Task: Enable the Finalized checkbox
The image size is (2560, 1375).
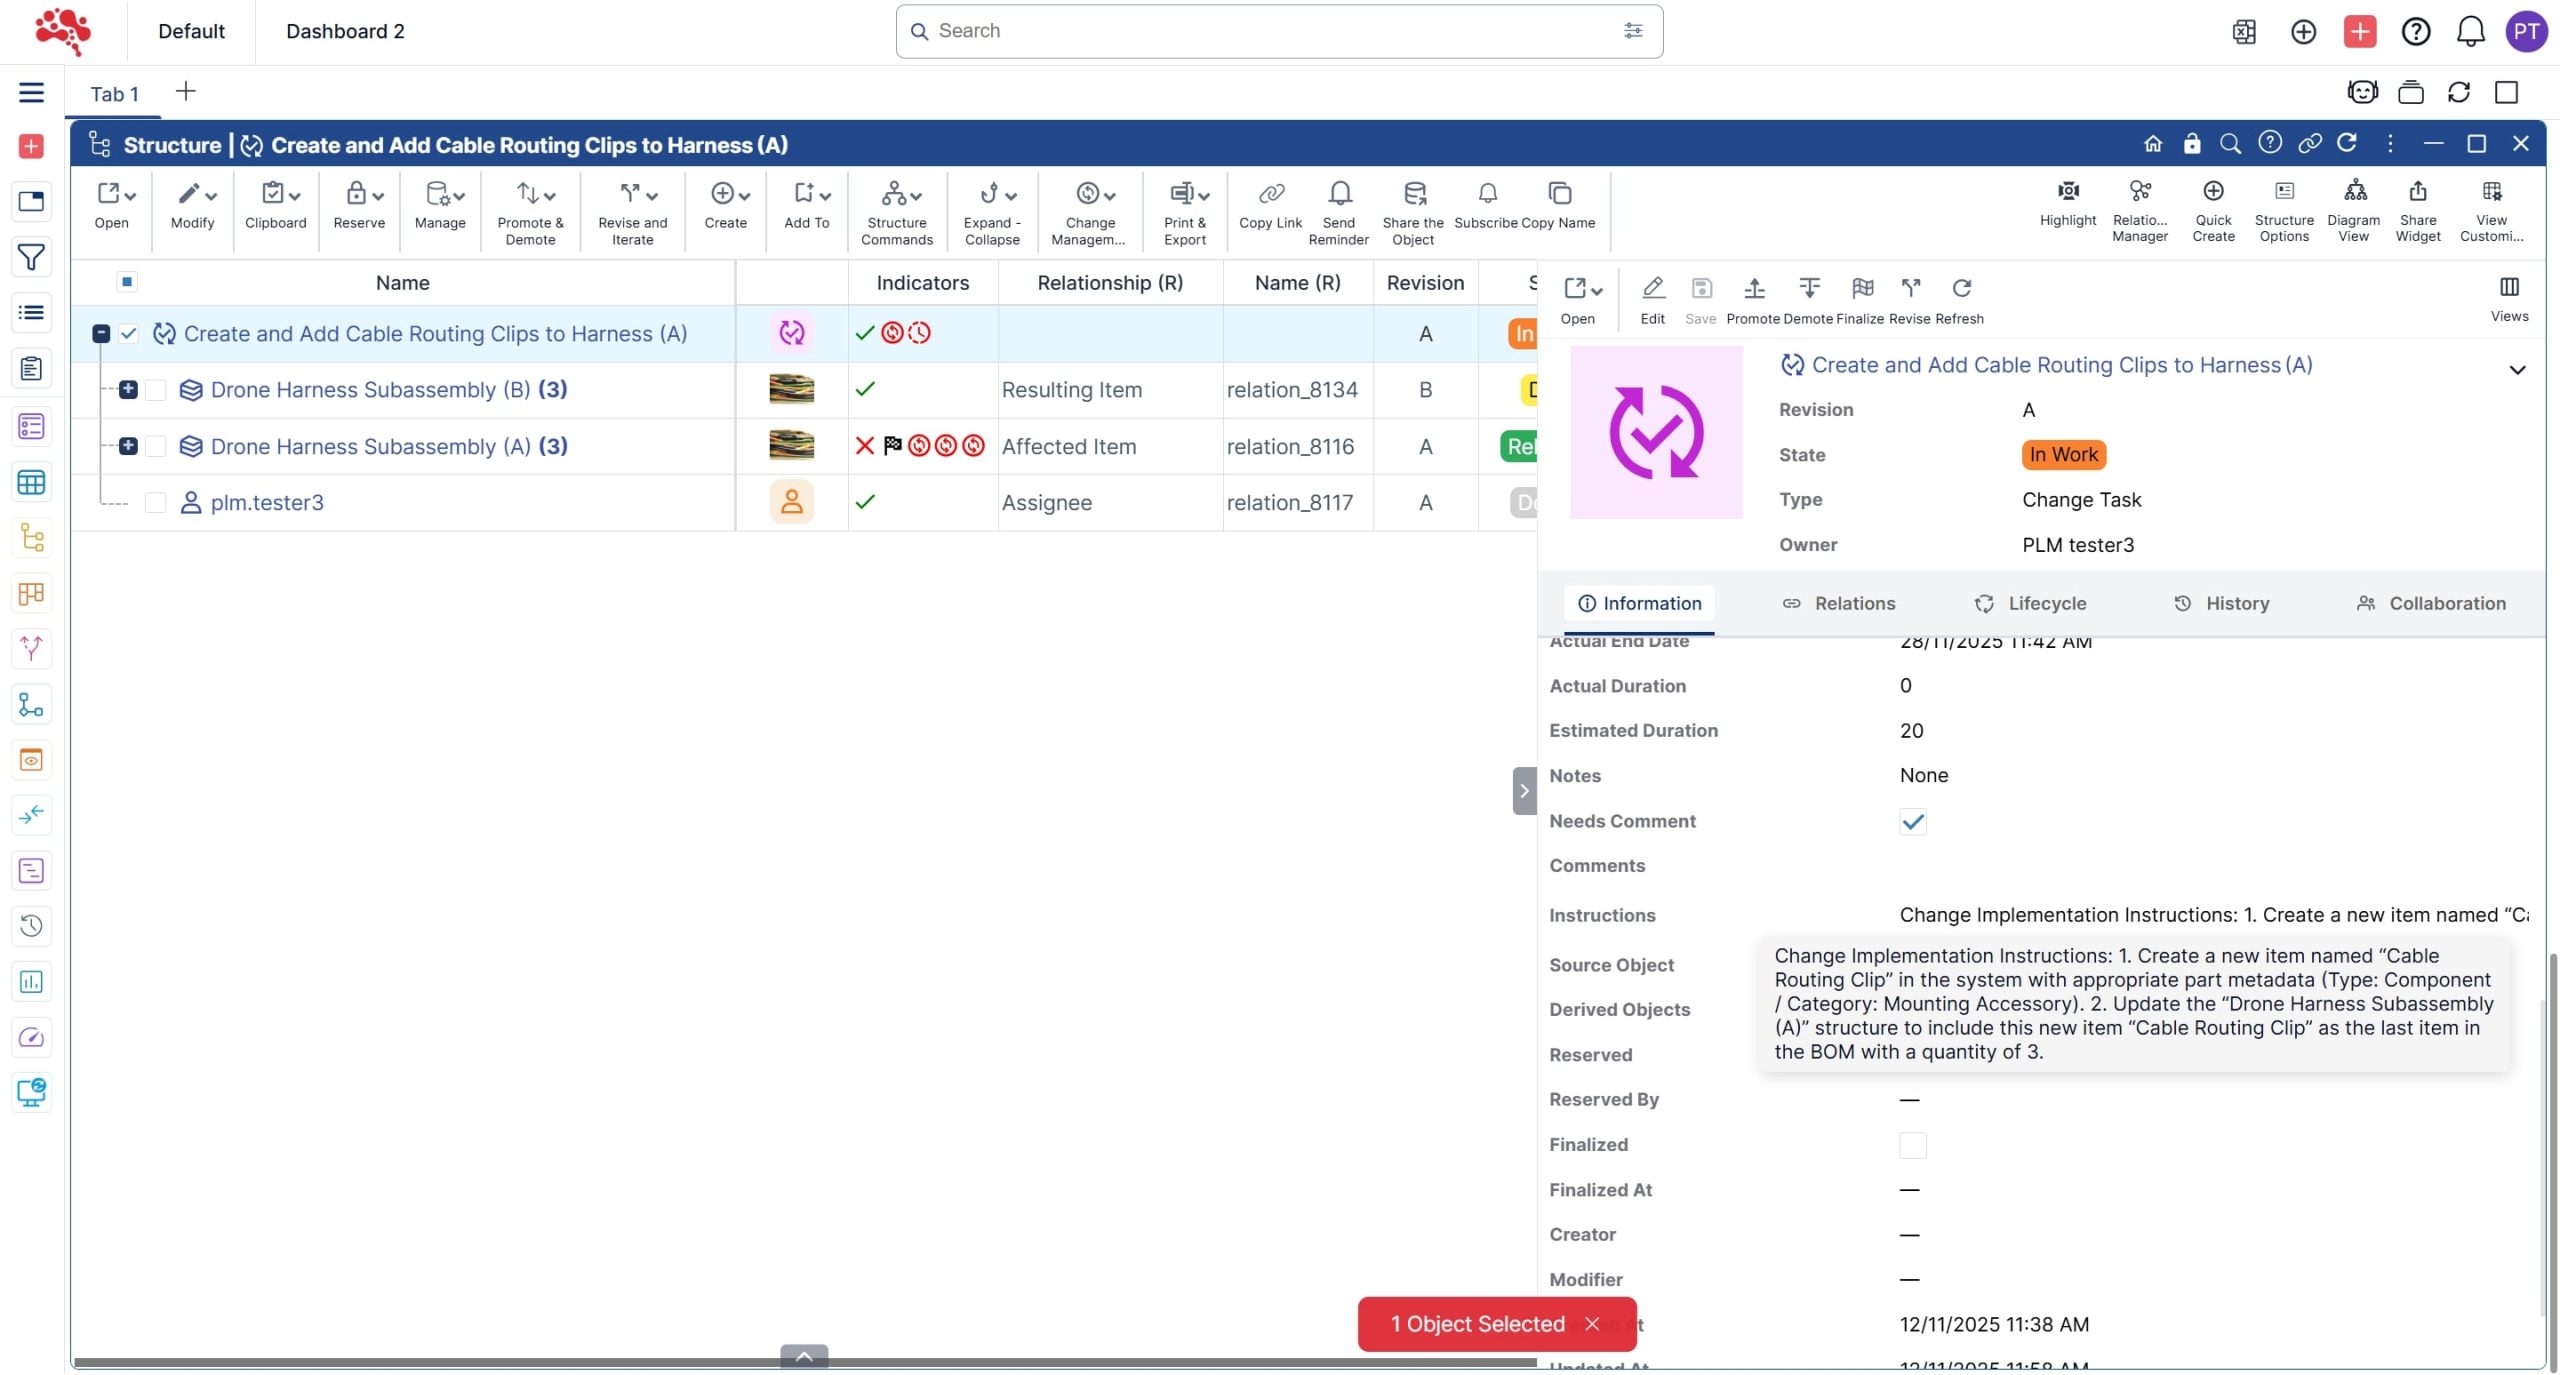Action: [x=1912, y=1146]
